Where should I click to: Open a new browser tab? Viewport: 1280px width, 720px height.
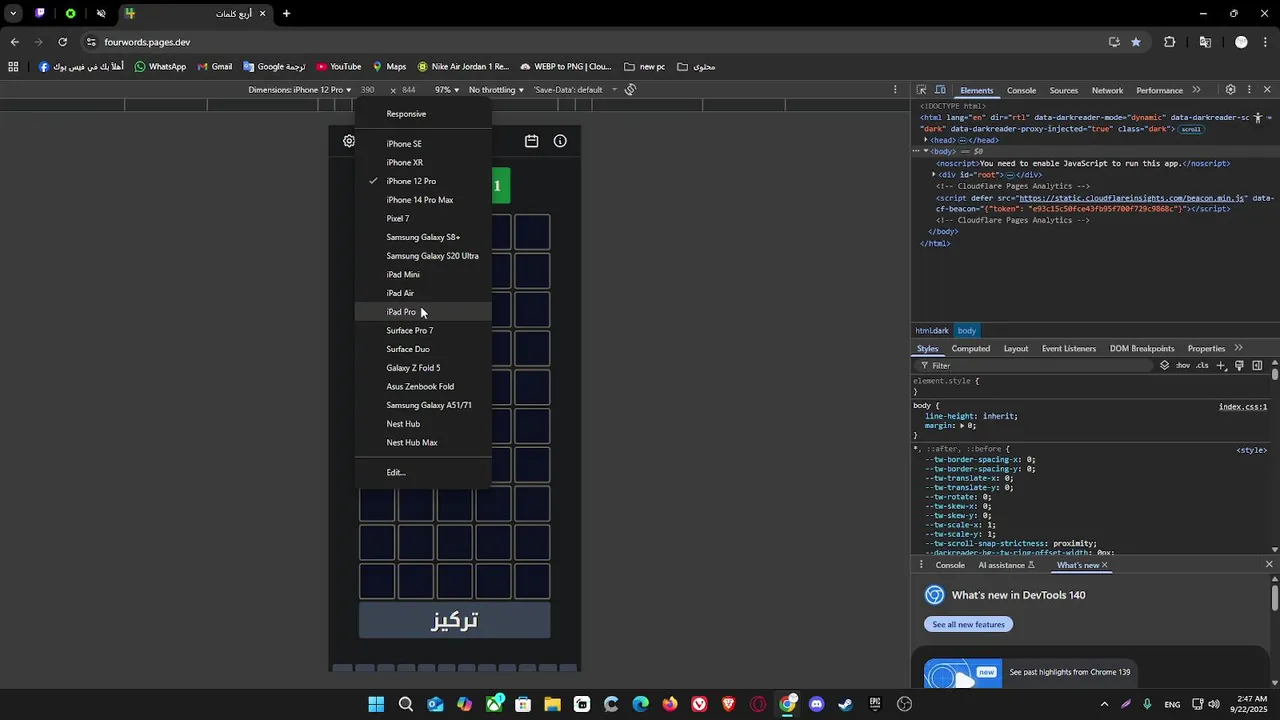[286, 14]
